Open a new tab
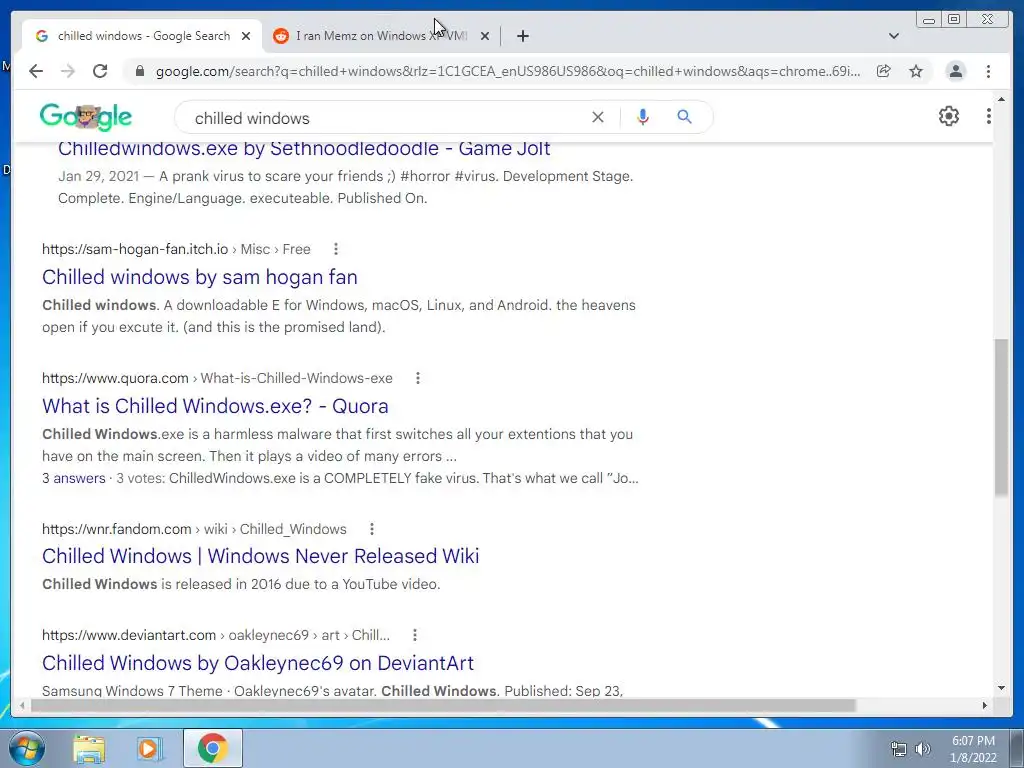 point(522,36)
